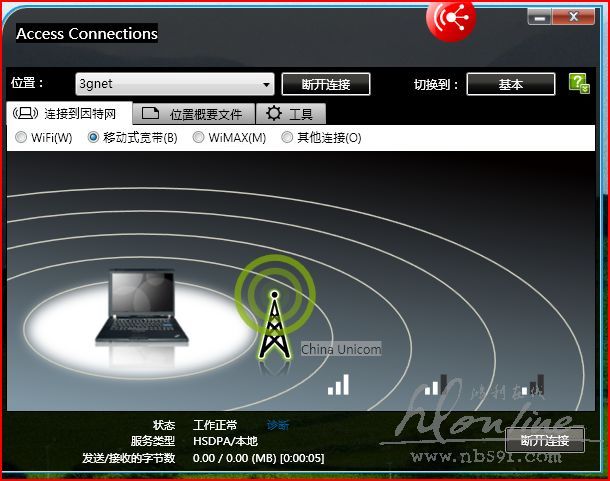Click the middle signal strength bars icon
The image size is (610, 481).
(x=435, y=384)
